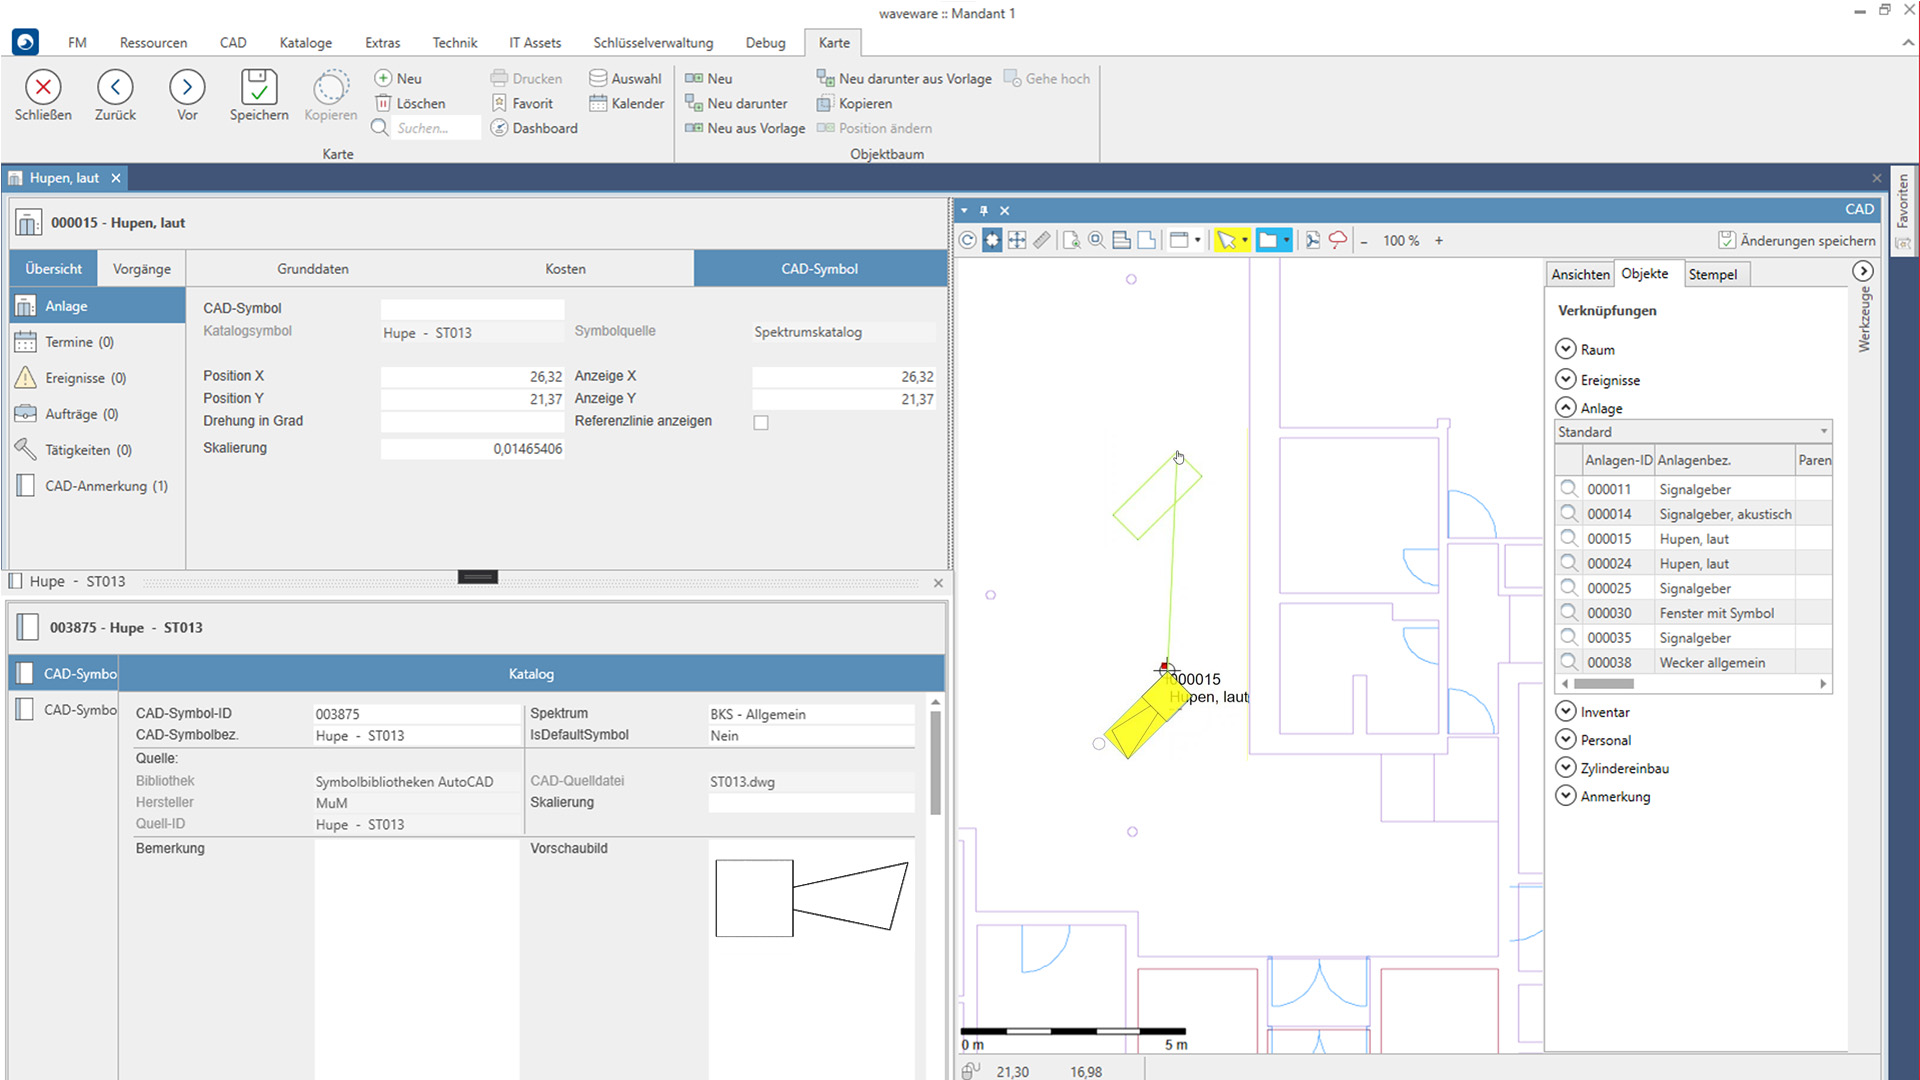Click the refresh icon in CAD toolbar
Viewport: 1920px width, 1080px height.
point(967,240)
